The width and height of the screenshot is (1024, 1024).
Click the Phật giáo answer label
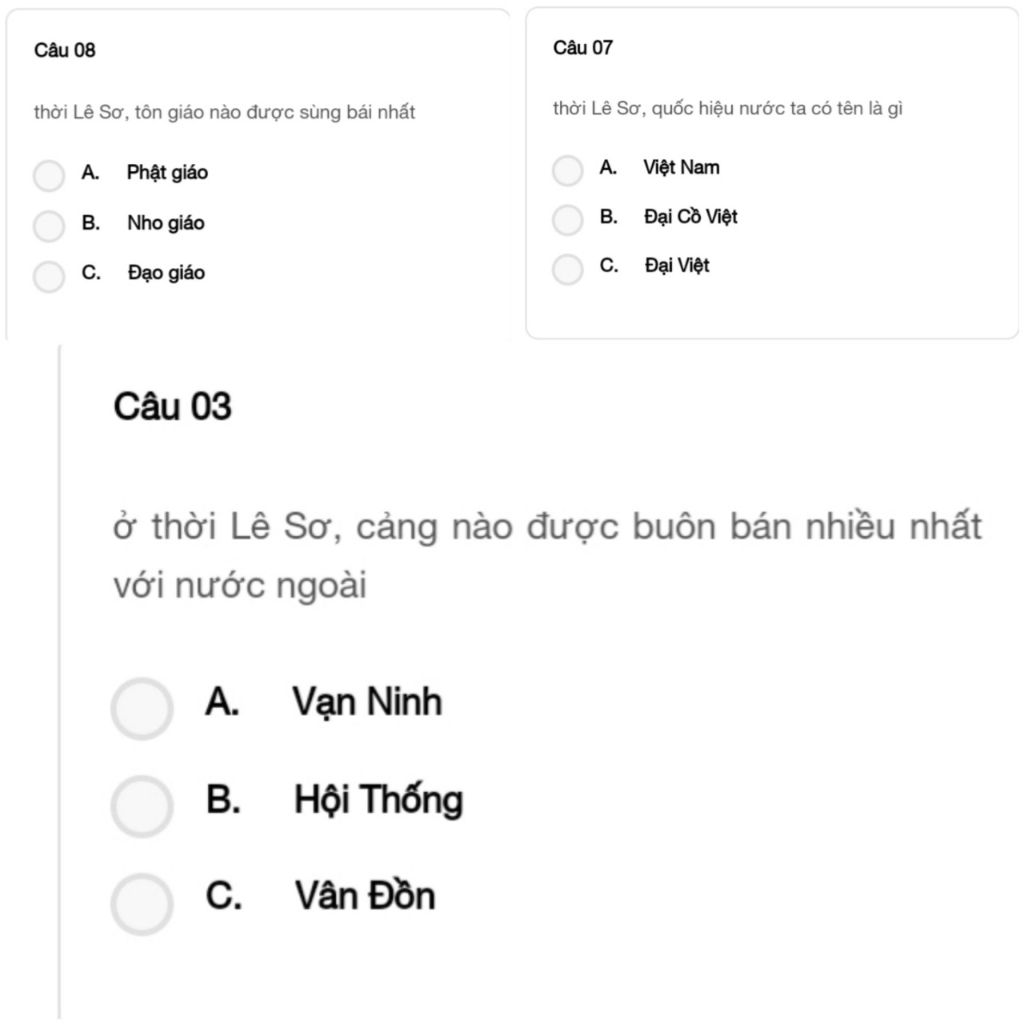pos(167,172)
